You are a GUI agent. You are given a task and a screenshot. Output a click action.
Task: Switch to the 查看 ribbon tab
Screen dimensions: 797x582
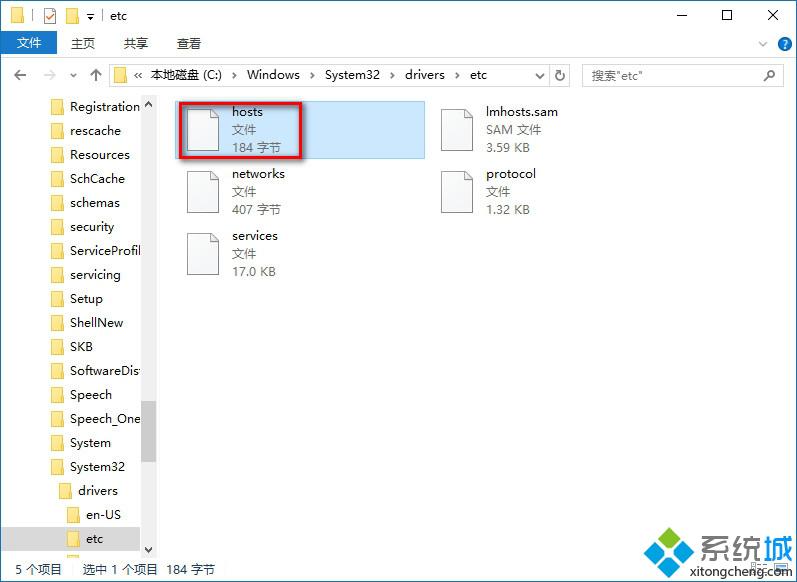(x=189, y=44)
